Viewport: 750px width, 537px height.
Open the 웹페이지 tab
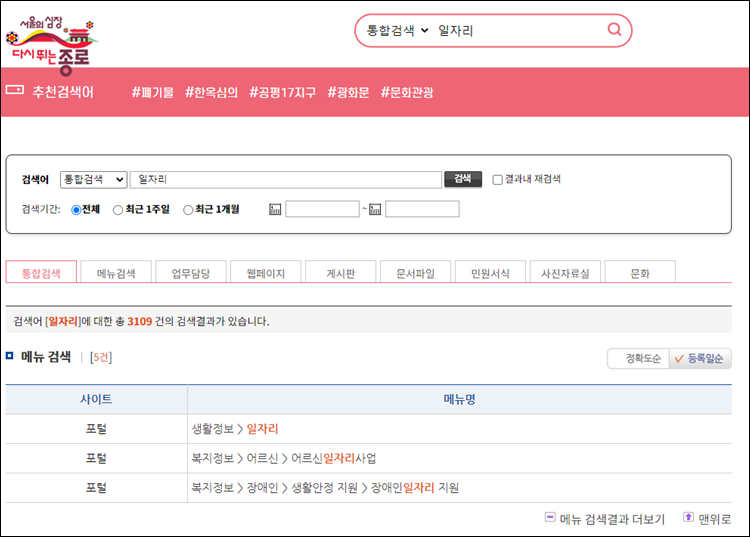click(266, 273)
